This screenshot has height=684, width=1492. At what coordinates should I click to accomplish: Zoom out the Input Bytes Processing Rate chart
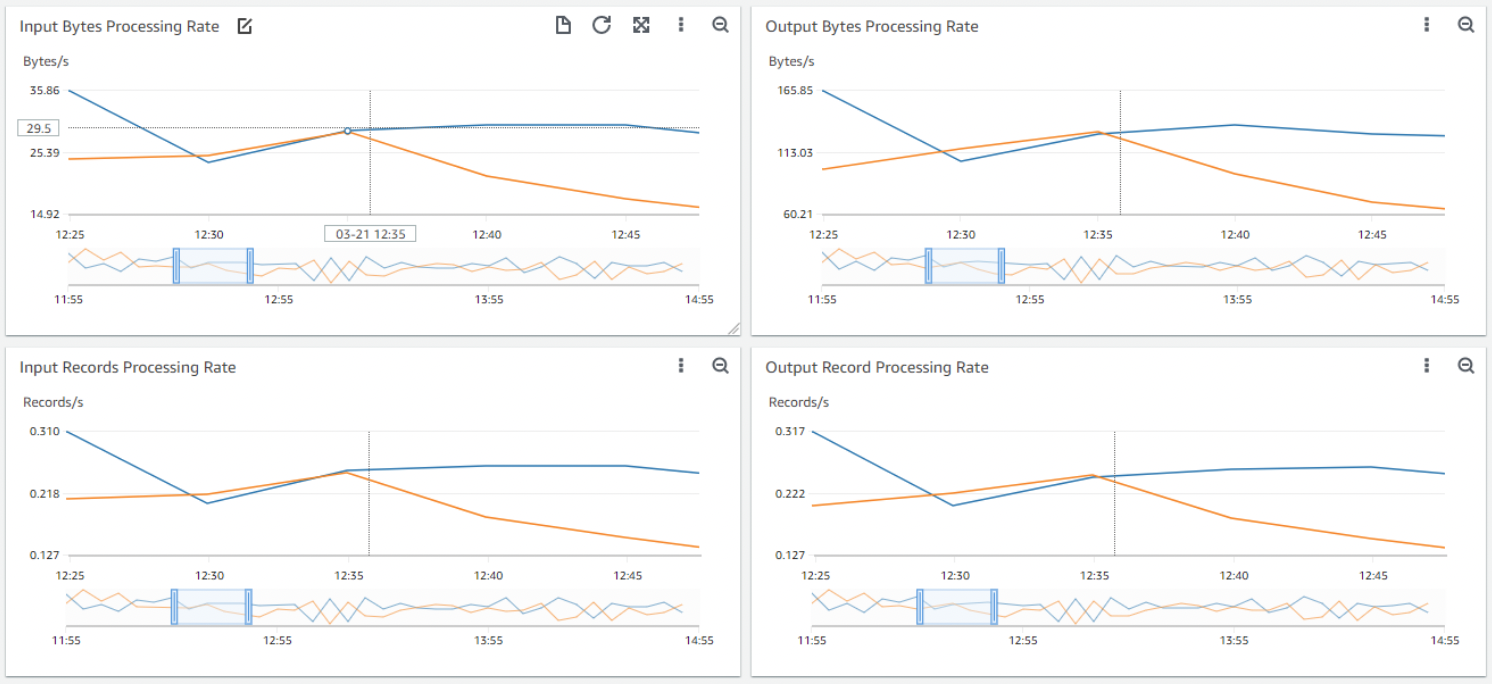pyautogui.click(x=720, y=24)
